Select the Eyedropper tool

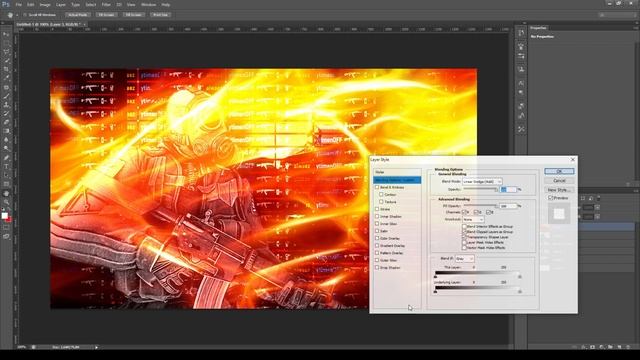6,78
